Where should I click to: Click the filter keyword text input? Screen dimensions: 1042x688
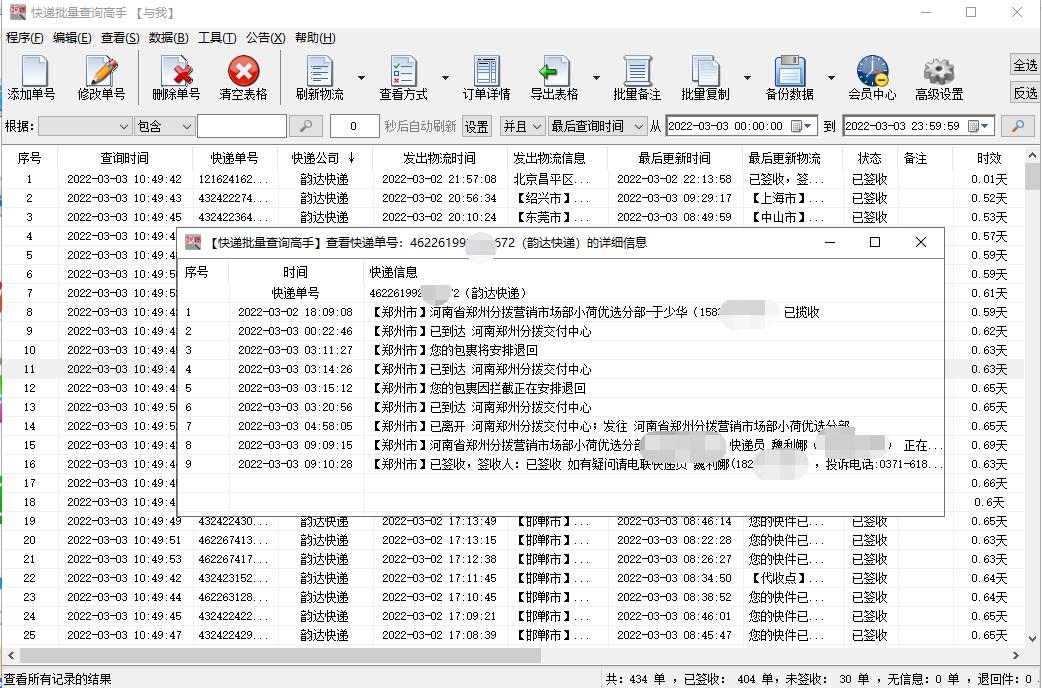(242, 126)
